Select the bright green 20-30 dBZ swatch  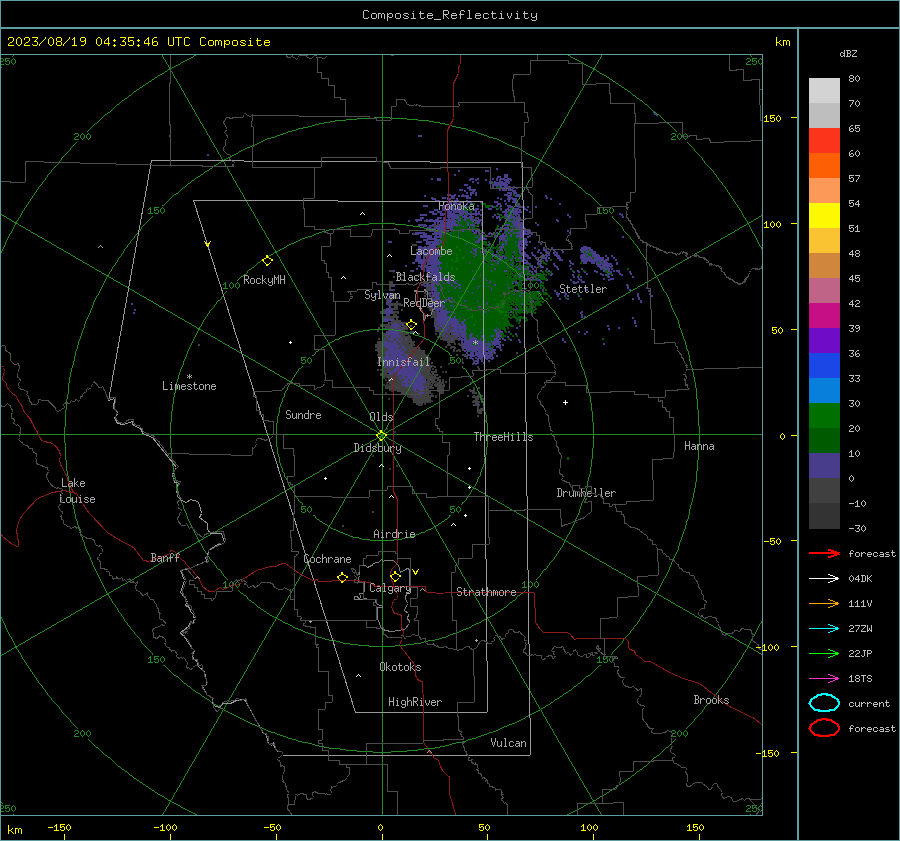[x=824, y=416]
